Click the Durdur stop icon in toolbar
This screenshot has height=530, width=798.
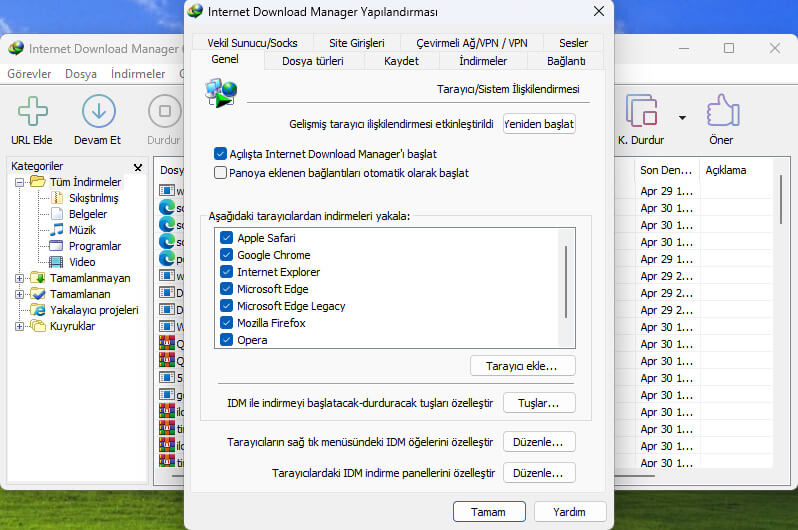[164, 111]
